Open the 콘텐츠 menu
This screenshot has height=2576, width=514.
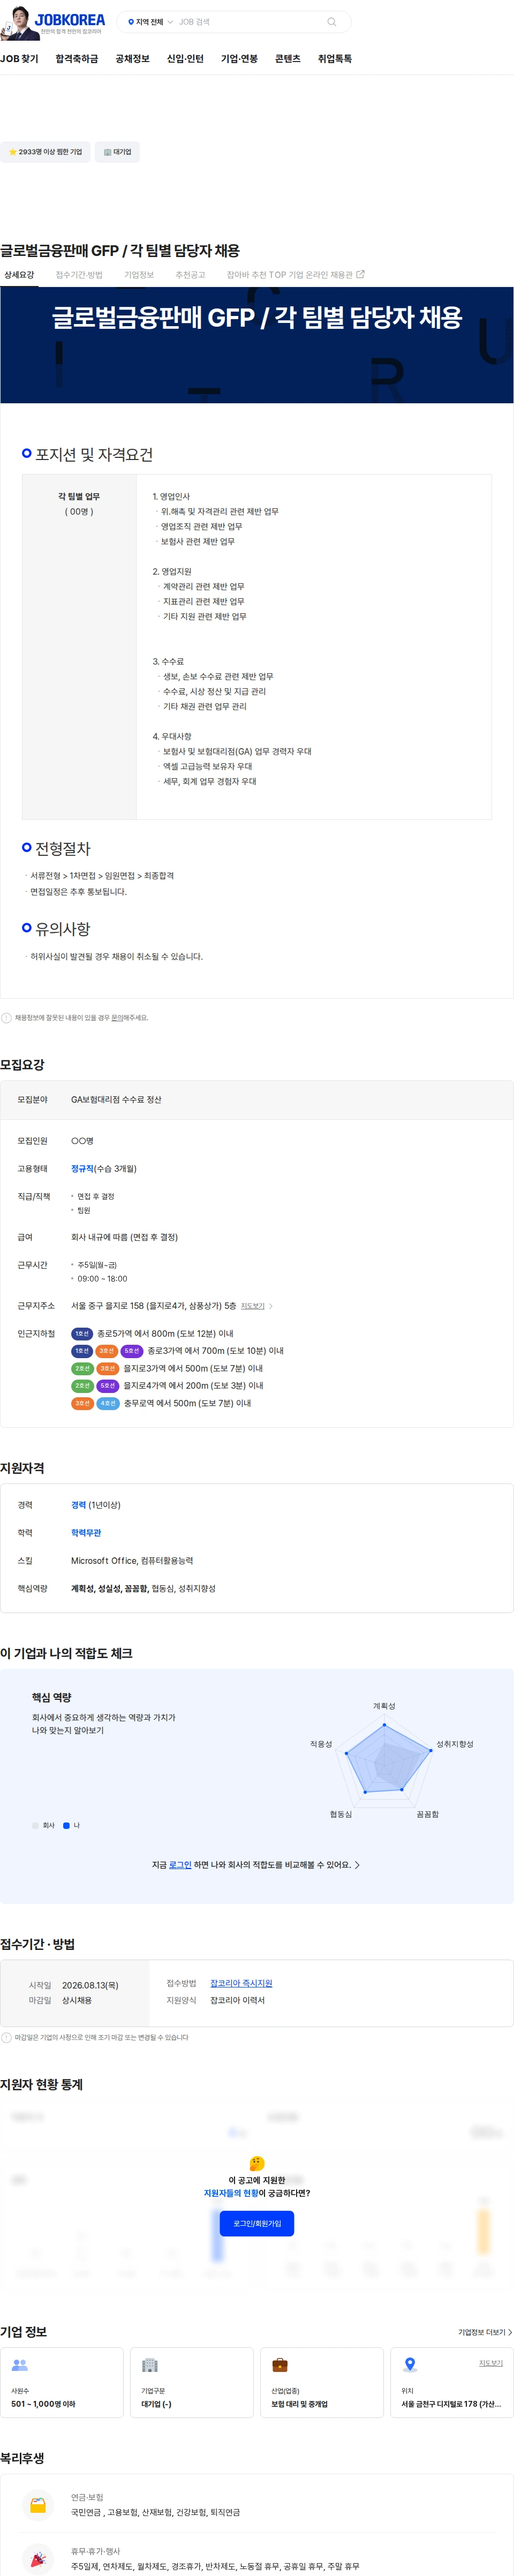tap(288, 59)
